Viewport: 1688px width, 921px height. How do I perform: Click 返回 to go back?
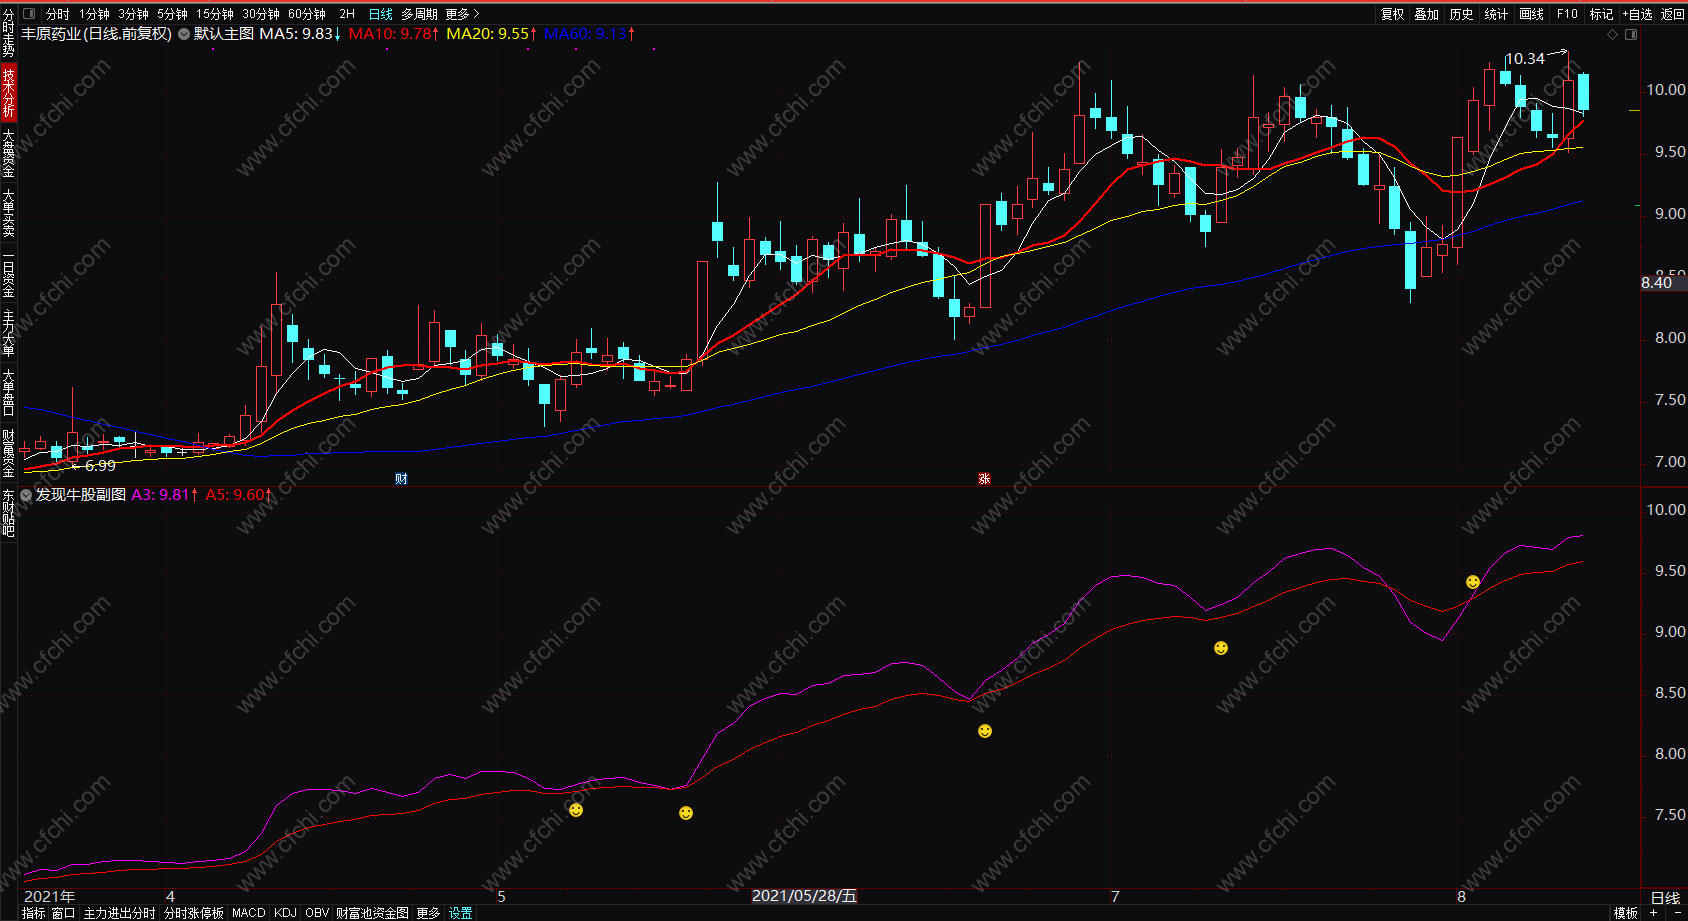(1673, 14)
